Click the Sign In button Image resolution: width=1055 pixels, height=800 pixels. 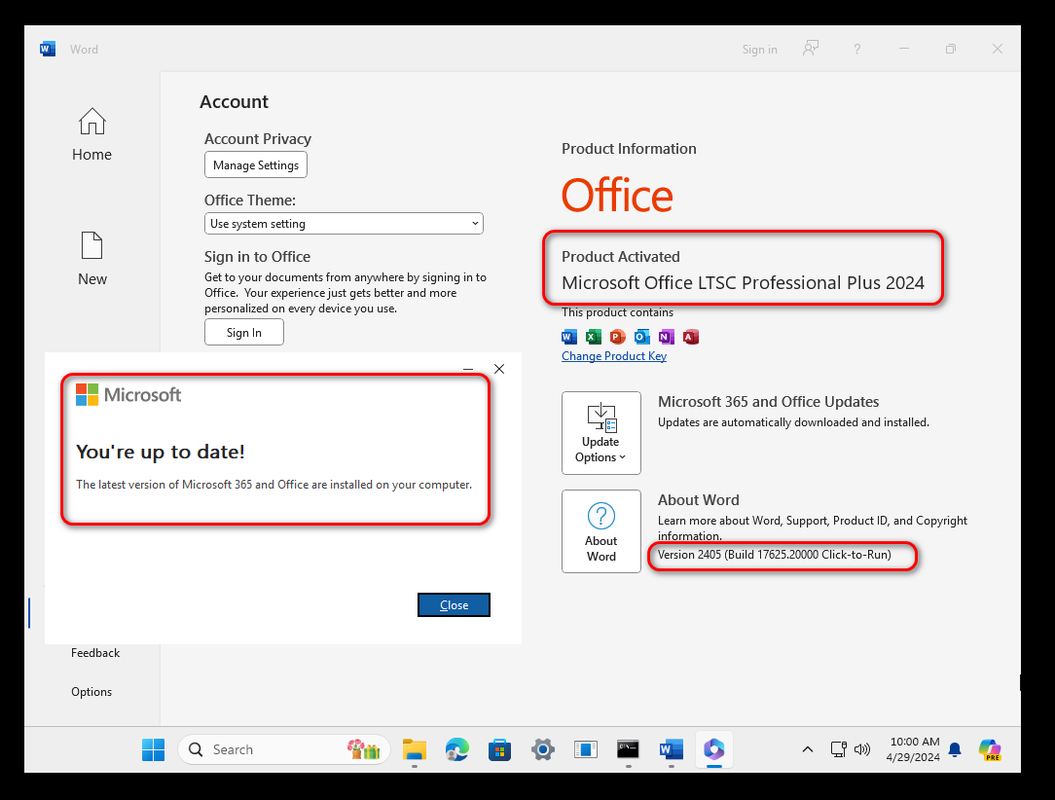tap(244, 332)
